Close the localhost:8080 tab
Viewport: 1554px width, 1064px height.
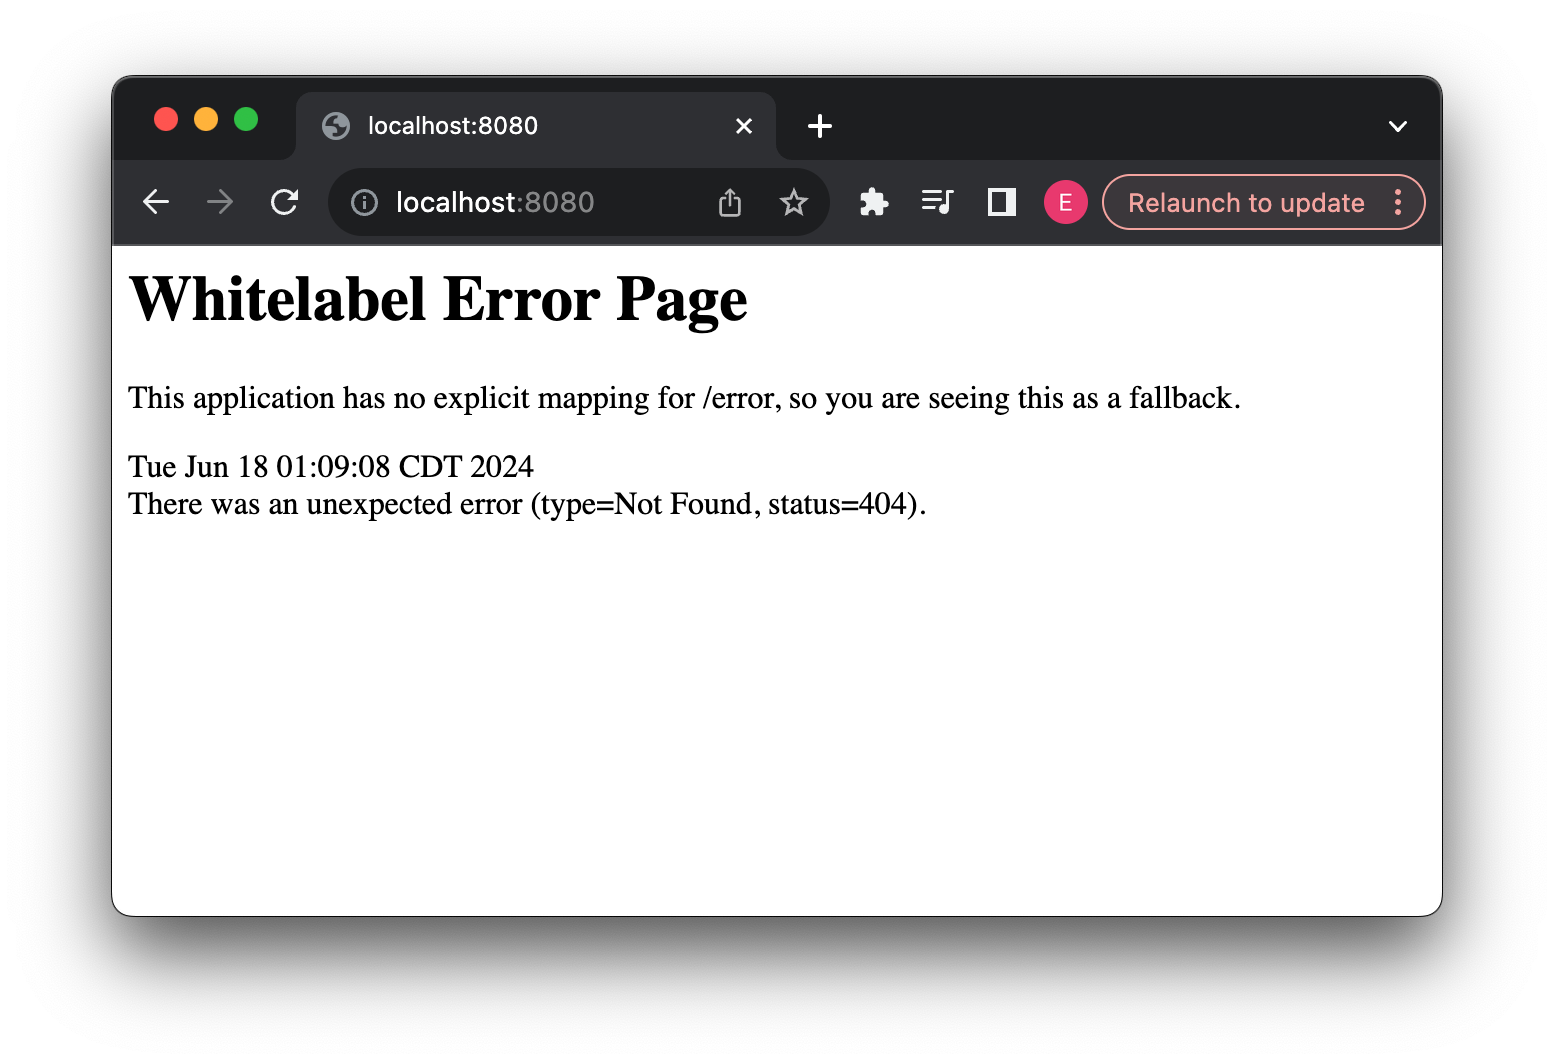click(744, 126)
